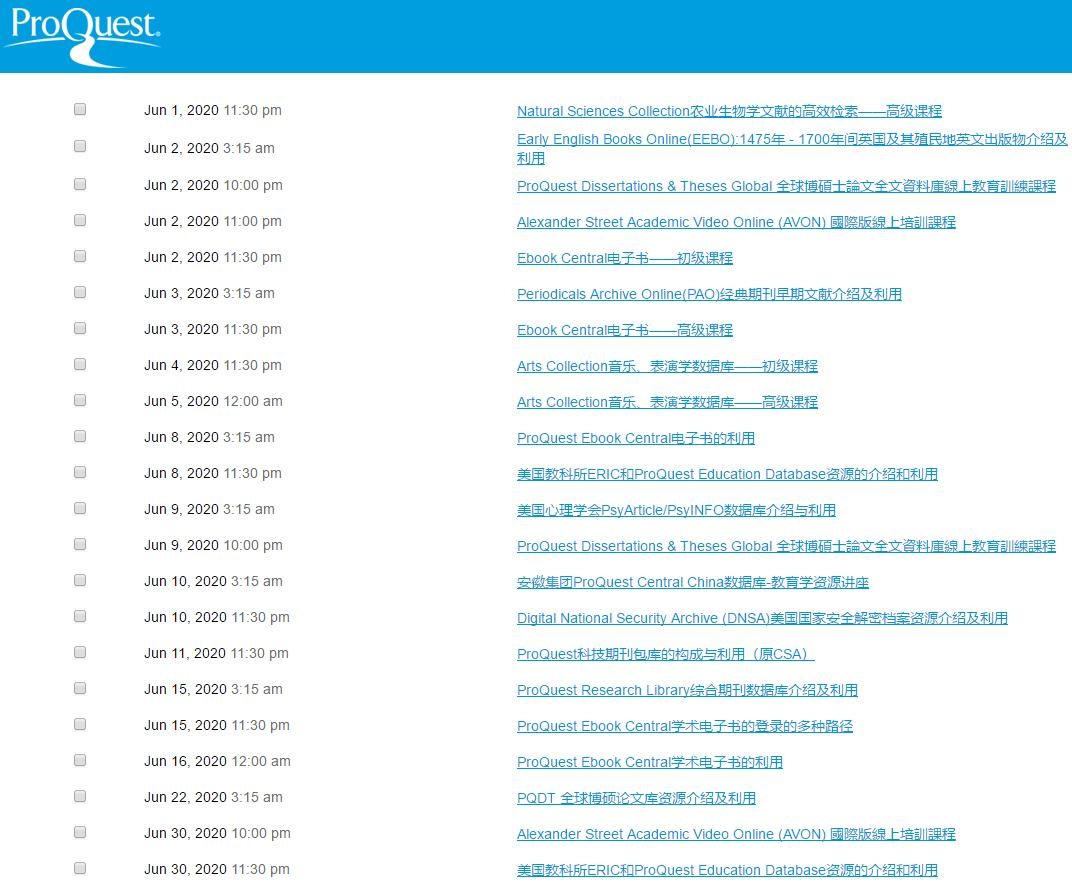Tick checkbox for Jun 22, 2020 3:15 am

[x=80, y=796]
